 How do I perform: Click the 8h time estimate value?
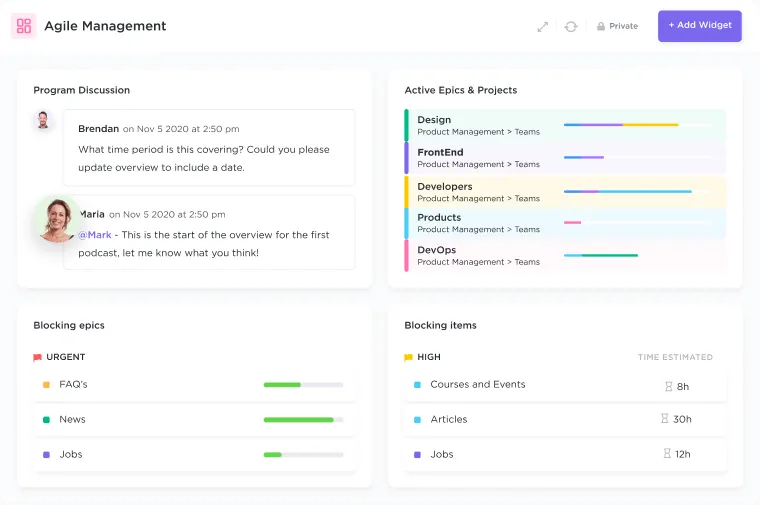683,387
